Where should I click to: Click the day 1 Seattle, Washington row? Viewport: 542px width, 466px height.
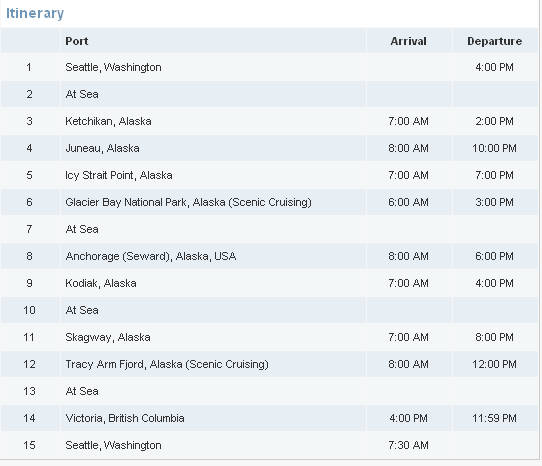click(x=269, y=67)
